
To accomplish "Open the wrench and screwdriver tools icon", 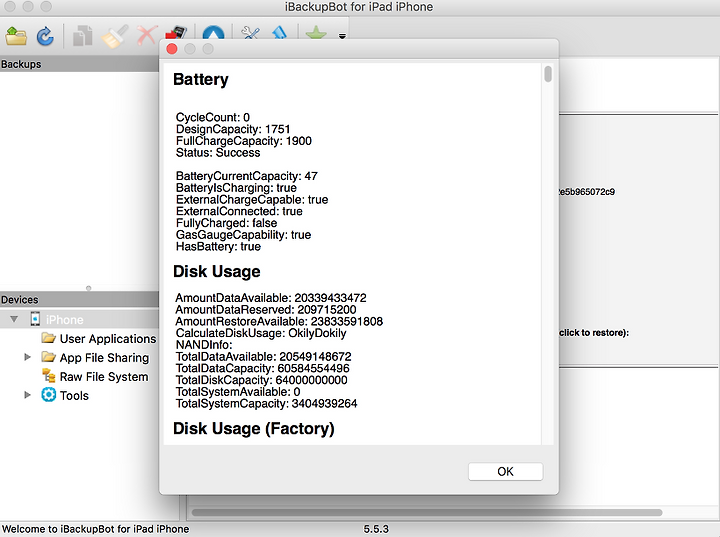I will coord(251,33).
